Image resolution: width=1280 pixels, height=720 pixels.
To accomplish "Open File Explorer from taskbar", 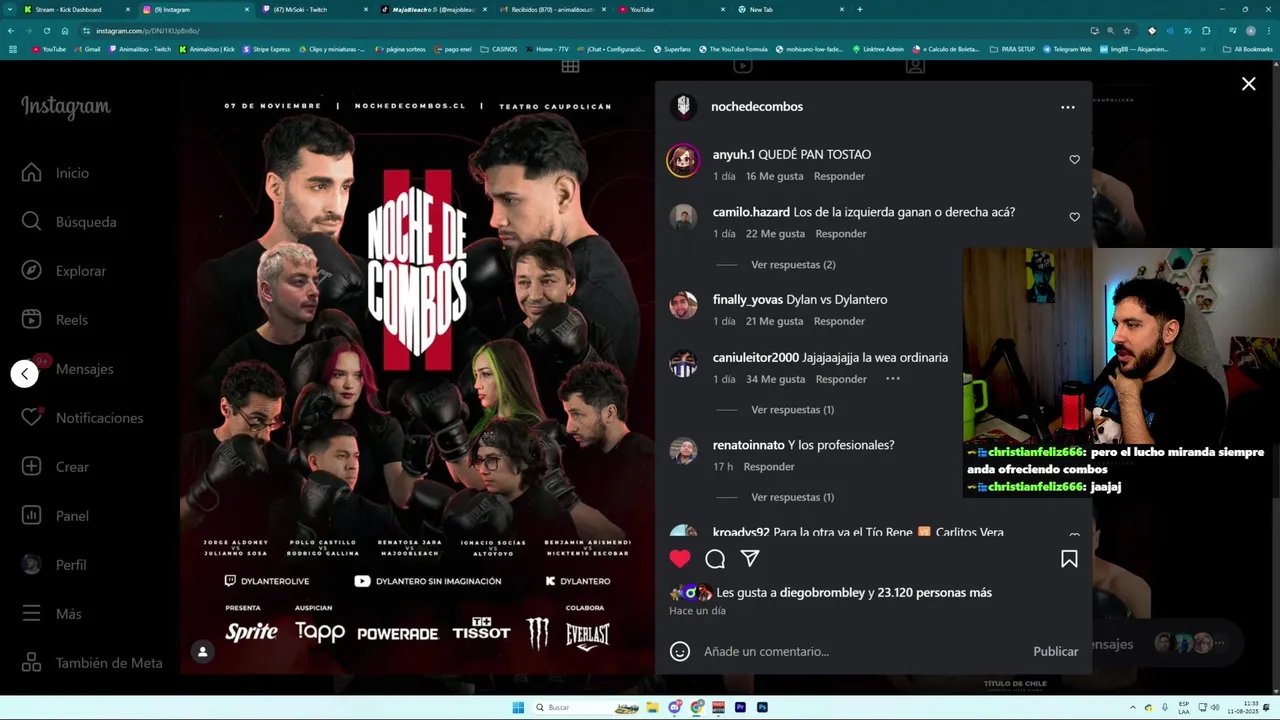I will 654,707.
